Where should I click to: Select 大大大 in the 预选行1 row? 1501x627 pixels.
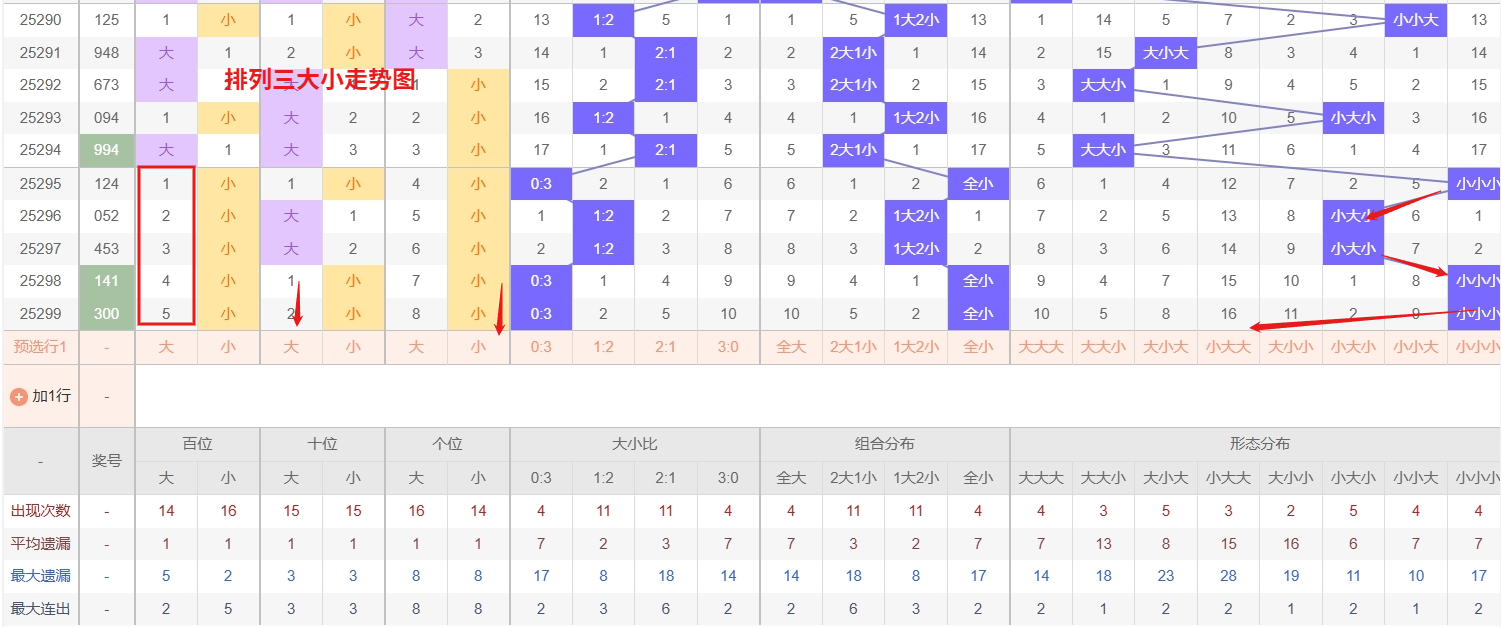tap(1041, 347)
